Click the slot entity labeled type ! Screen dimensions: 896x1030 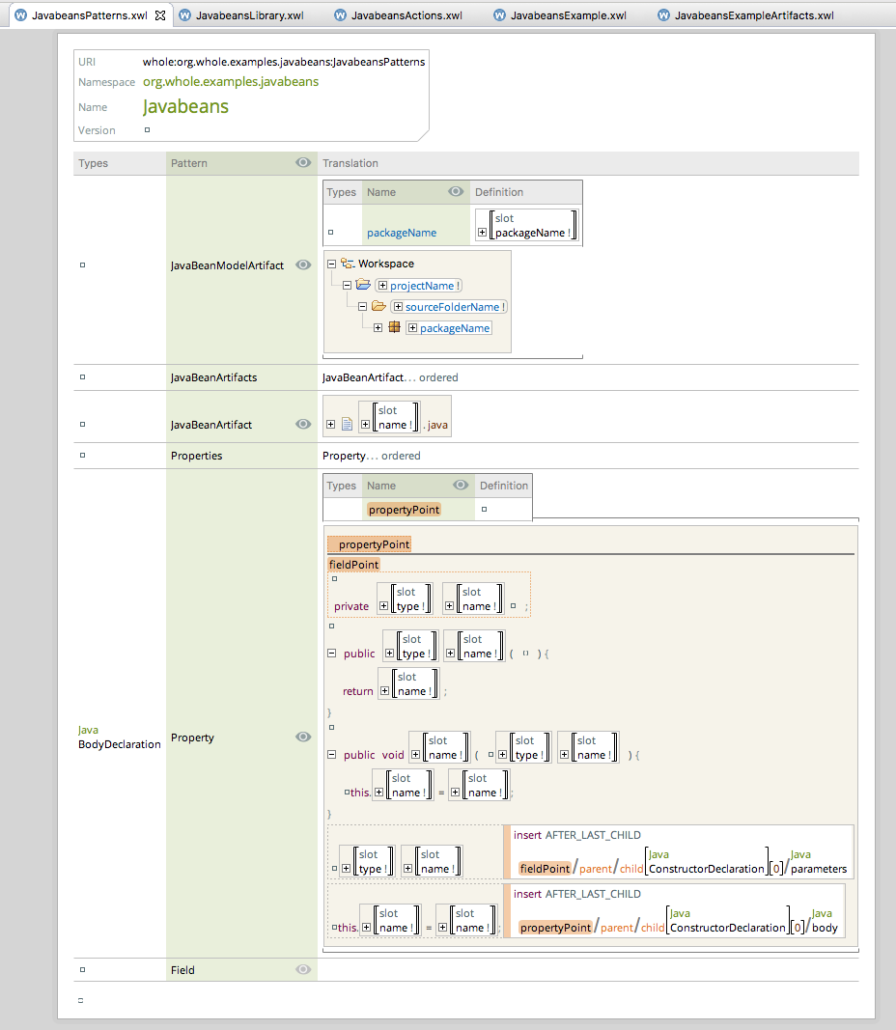tap(404, 600)
